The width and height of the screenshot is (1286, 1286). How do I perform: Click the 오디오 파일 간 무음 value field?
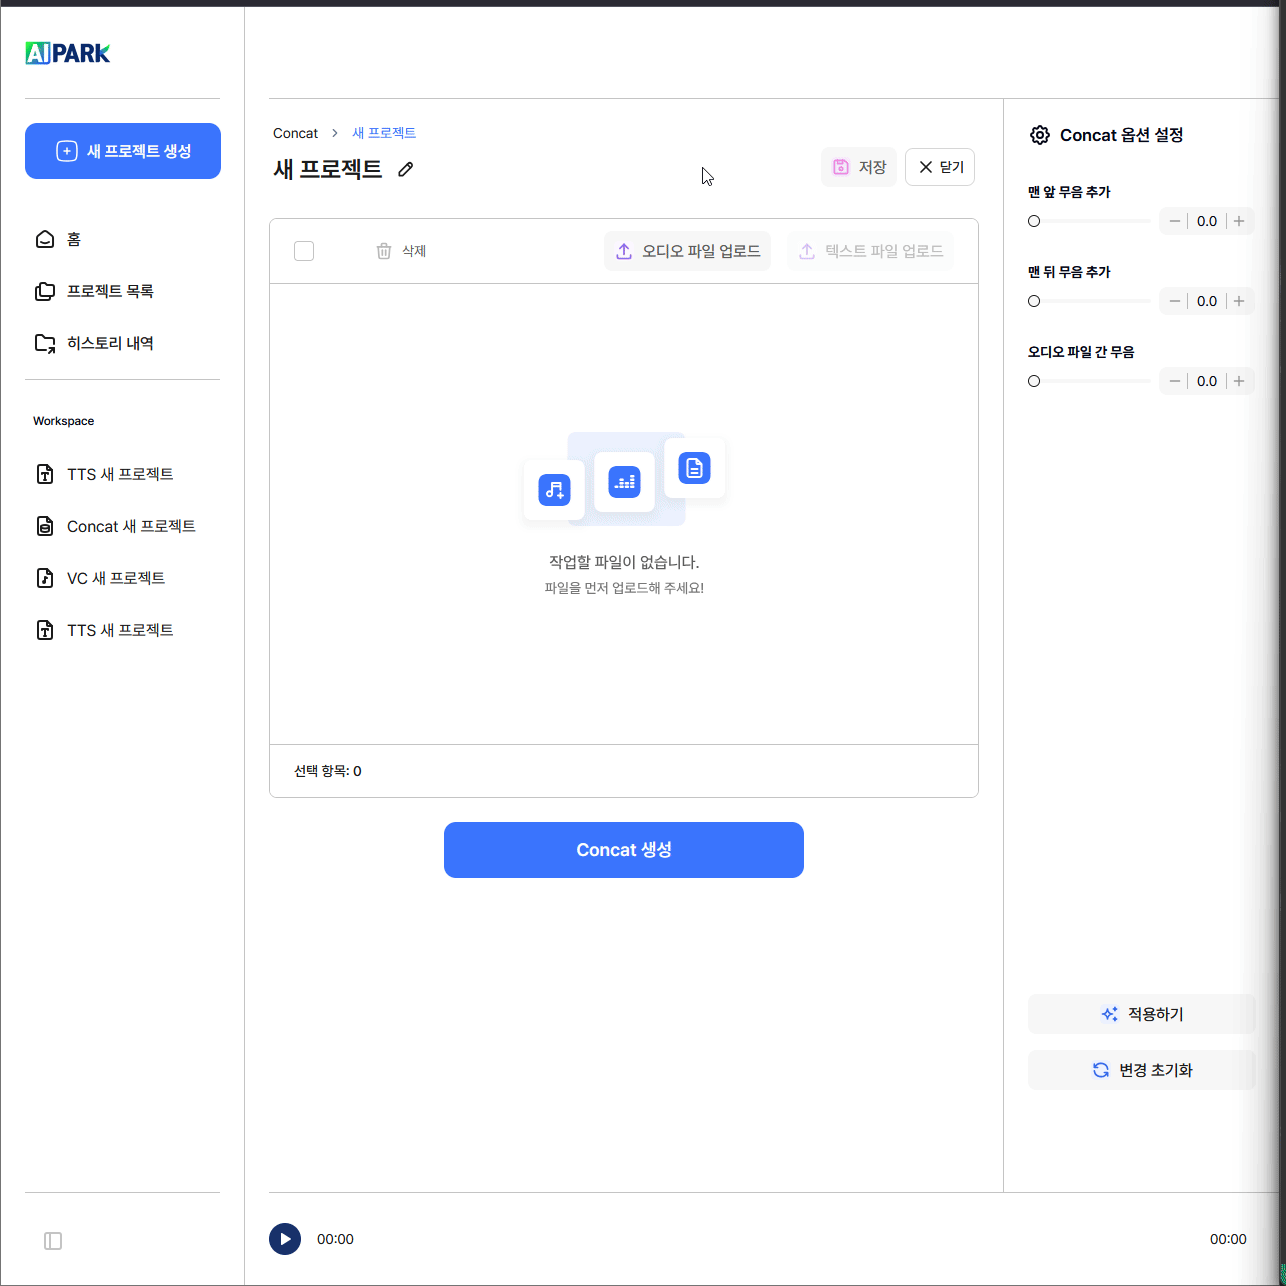point(1207,381)
